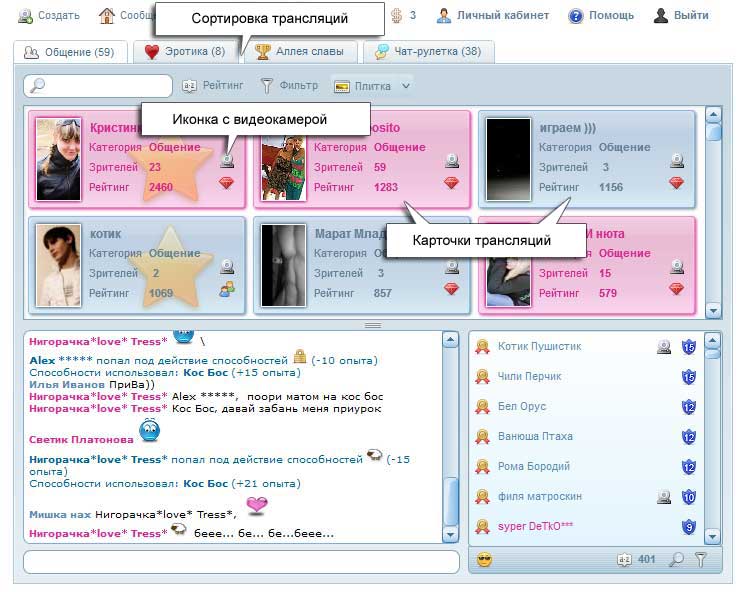Click level 9 badge of syper DeTkO
Image resolution: width=750 pixels, height=592 pixels.
pos(689,527)
